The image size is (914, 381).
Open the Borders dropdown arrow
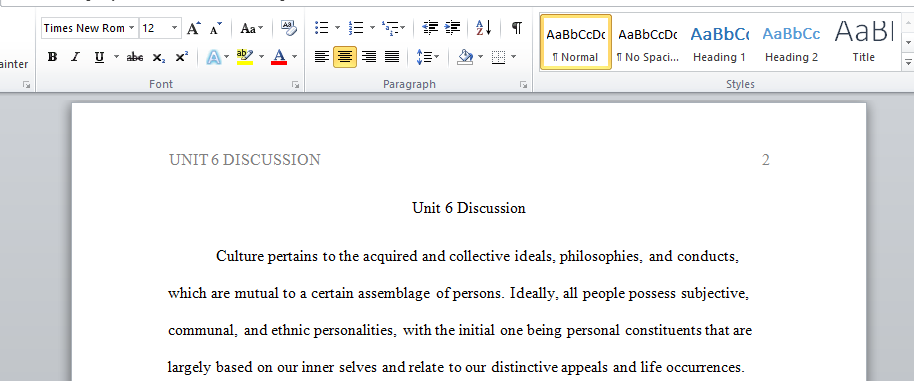514,57
